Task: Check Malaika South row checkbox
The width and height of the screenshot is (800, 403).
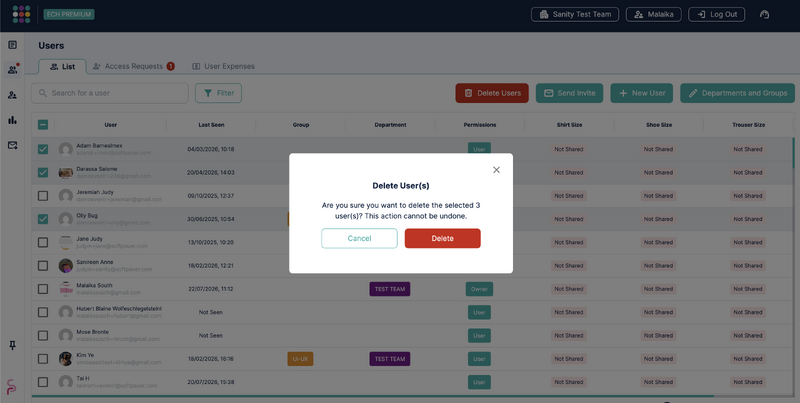Action: coord(43,289)
